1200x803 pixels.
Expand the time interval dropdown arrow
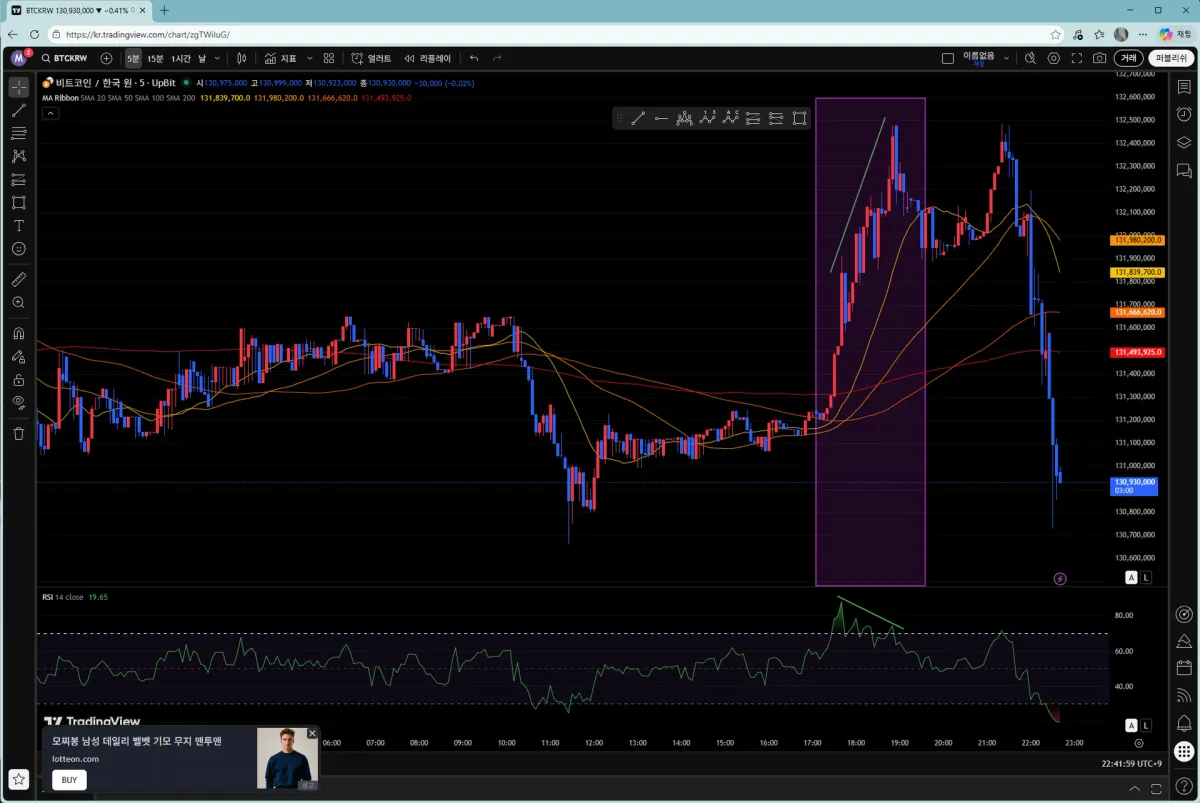[217, 59]
